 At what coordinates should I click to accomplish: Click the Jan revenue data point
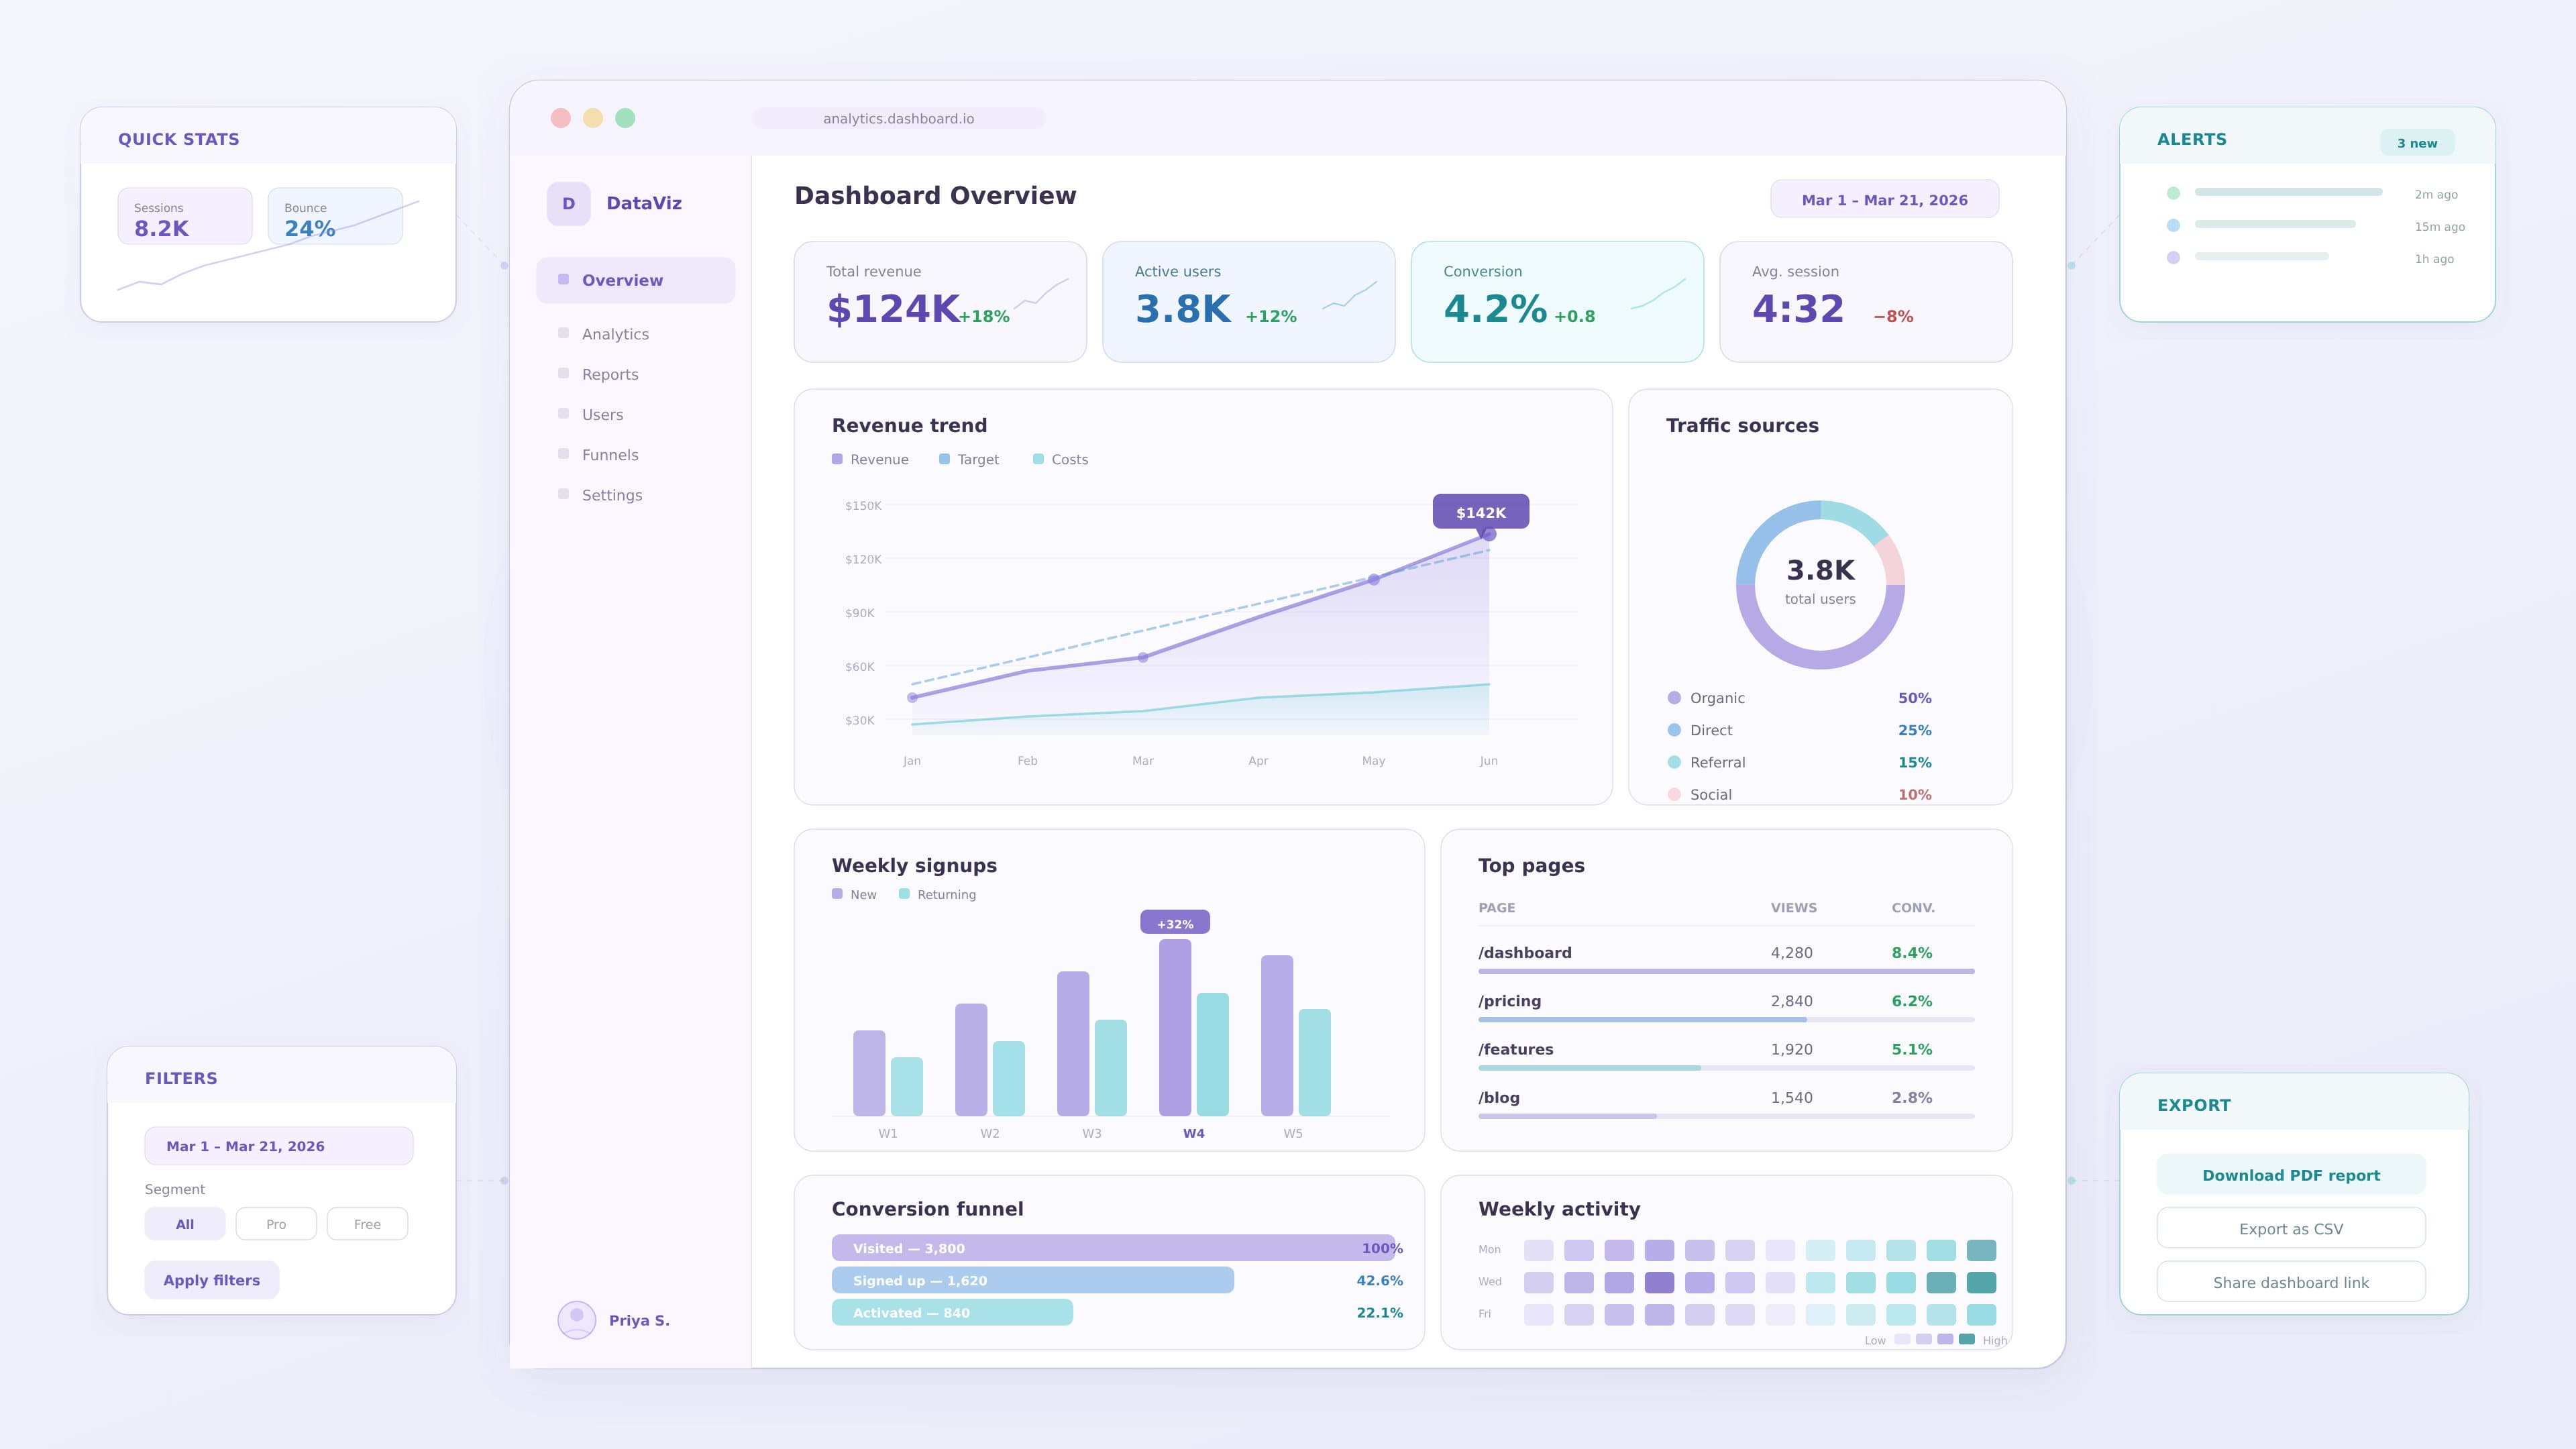pyautogui.click(x=912, y=698)
